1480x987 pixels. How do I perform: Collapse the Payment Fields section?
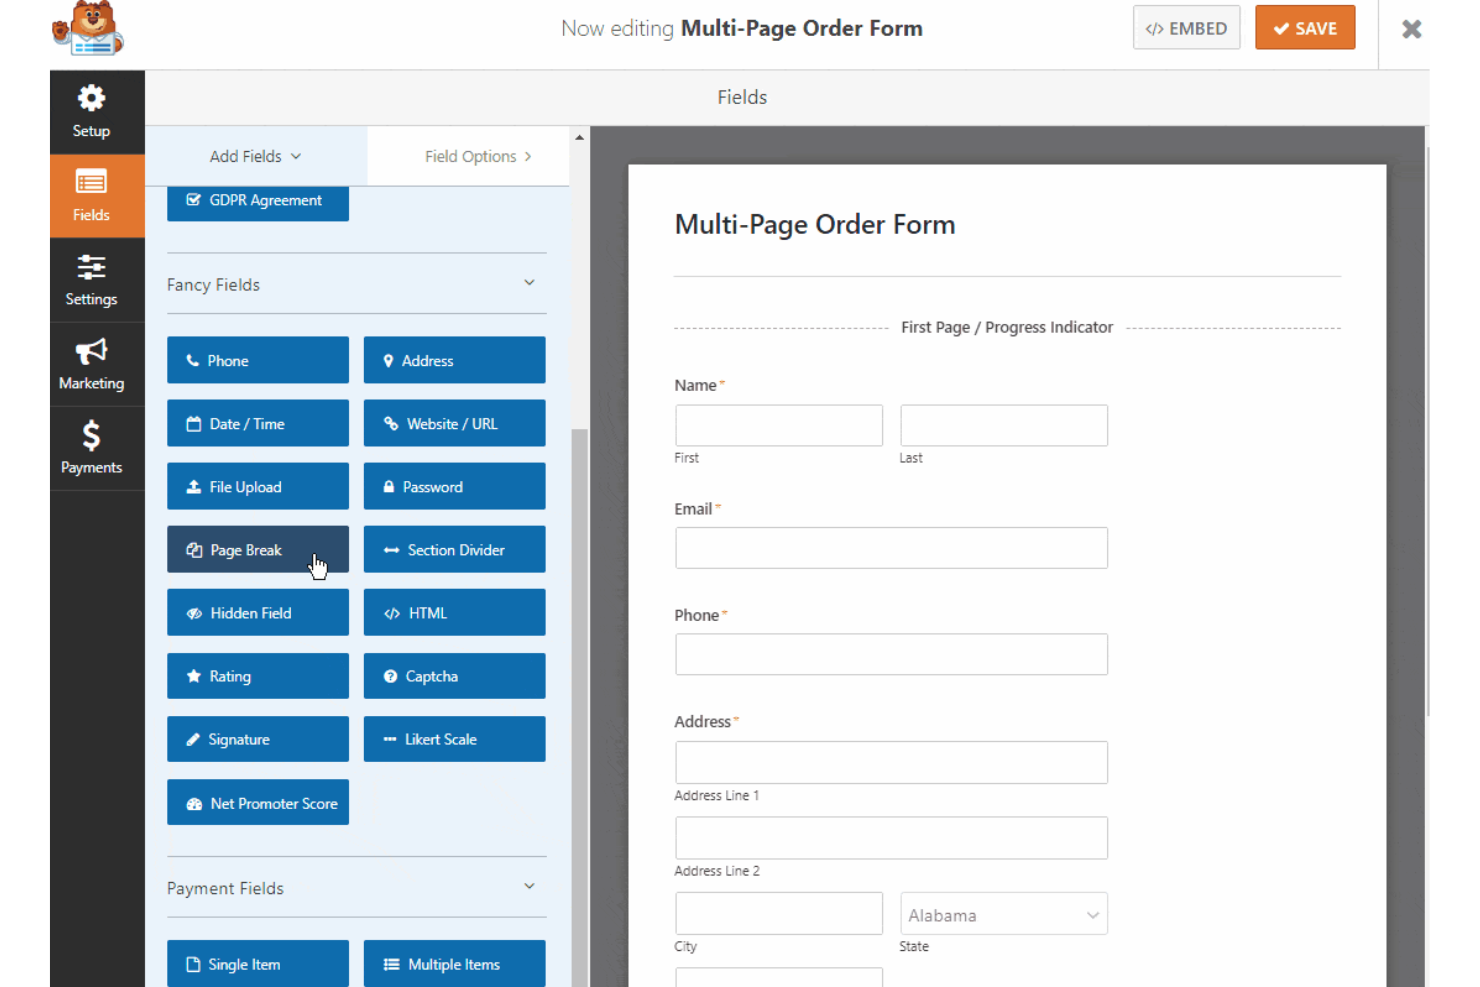click(529, 887)
